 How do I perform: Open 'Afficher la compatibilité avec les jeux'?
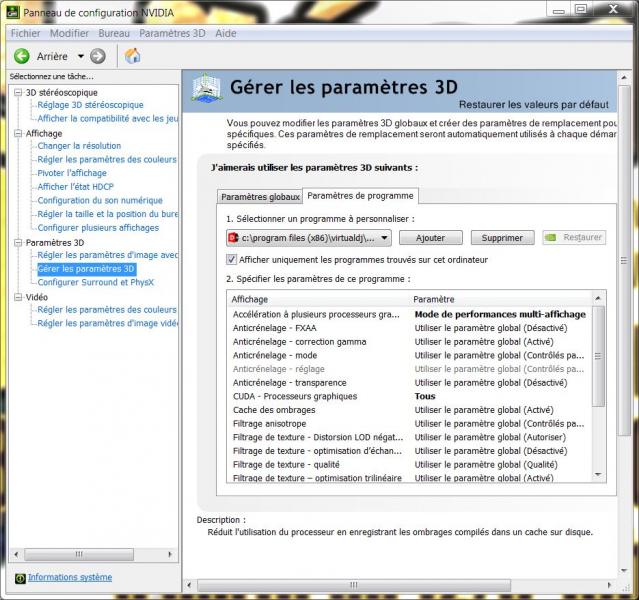pos(108,119)
